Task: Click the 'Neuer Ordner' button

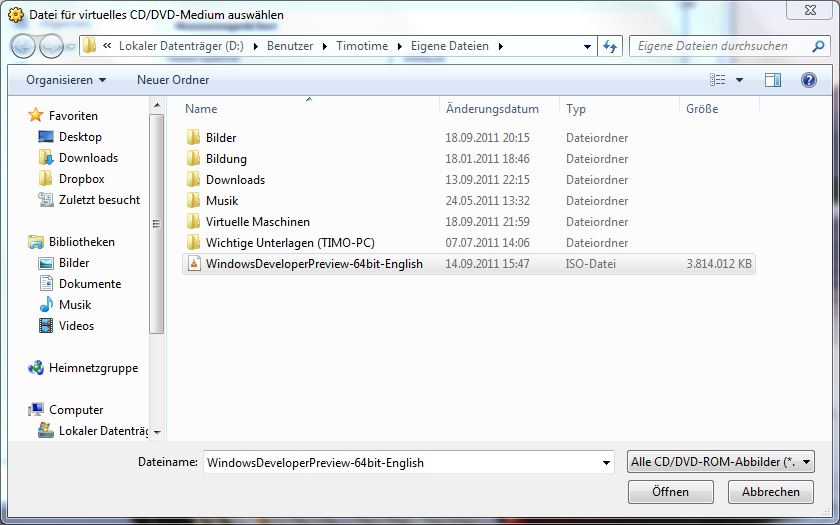Action: click(x=173, y=80)
